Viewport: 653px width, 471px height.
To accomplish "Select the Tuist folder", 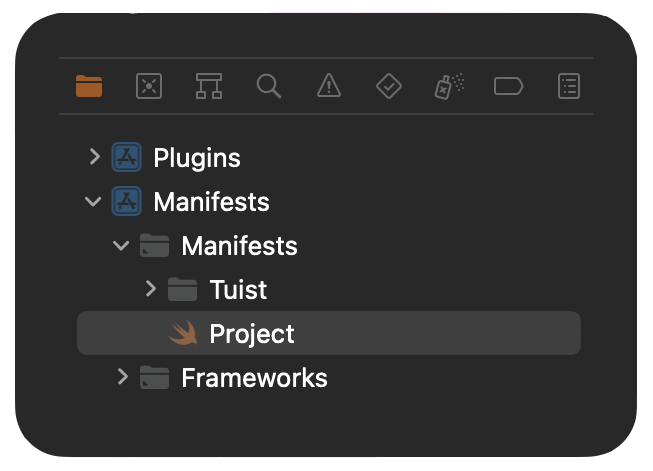I will click(x=238, y=290).
